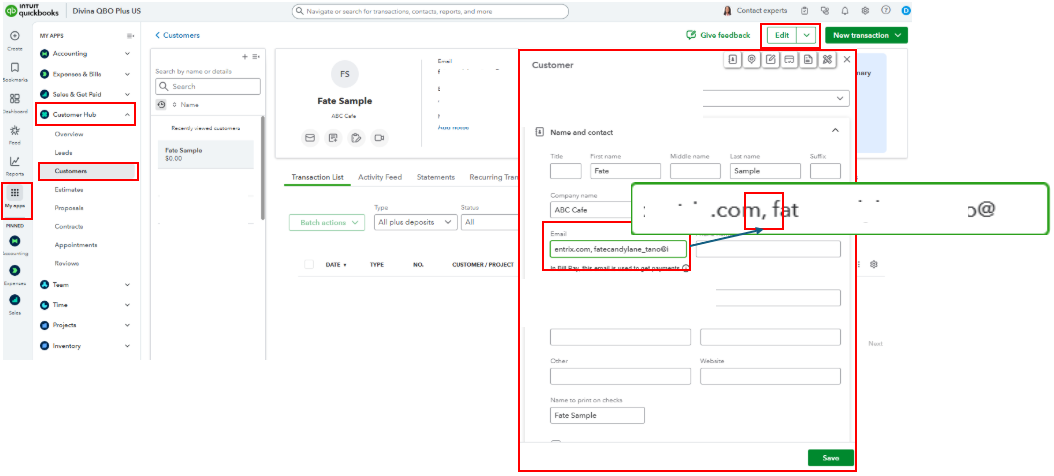
Task: Expand the Inventory section
Action: pos(128,346)
